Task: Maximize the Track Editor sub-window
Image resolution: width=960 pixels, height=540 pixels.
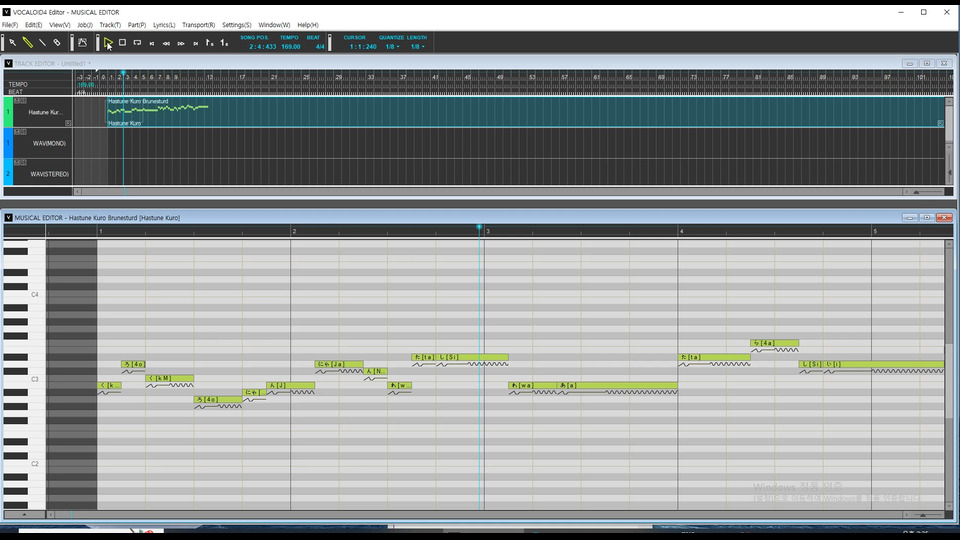Action: point(927,64)
